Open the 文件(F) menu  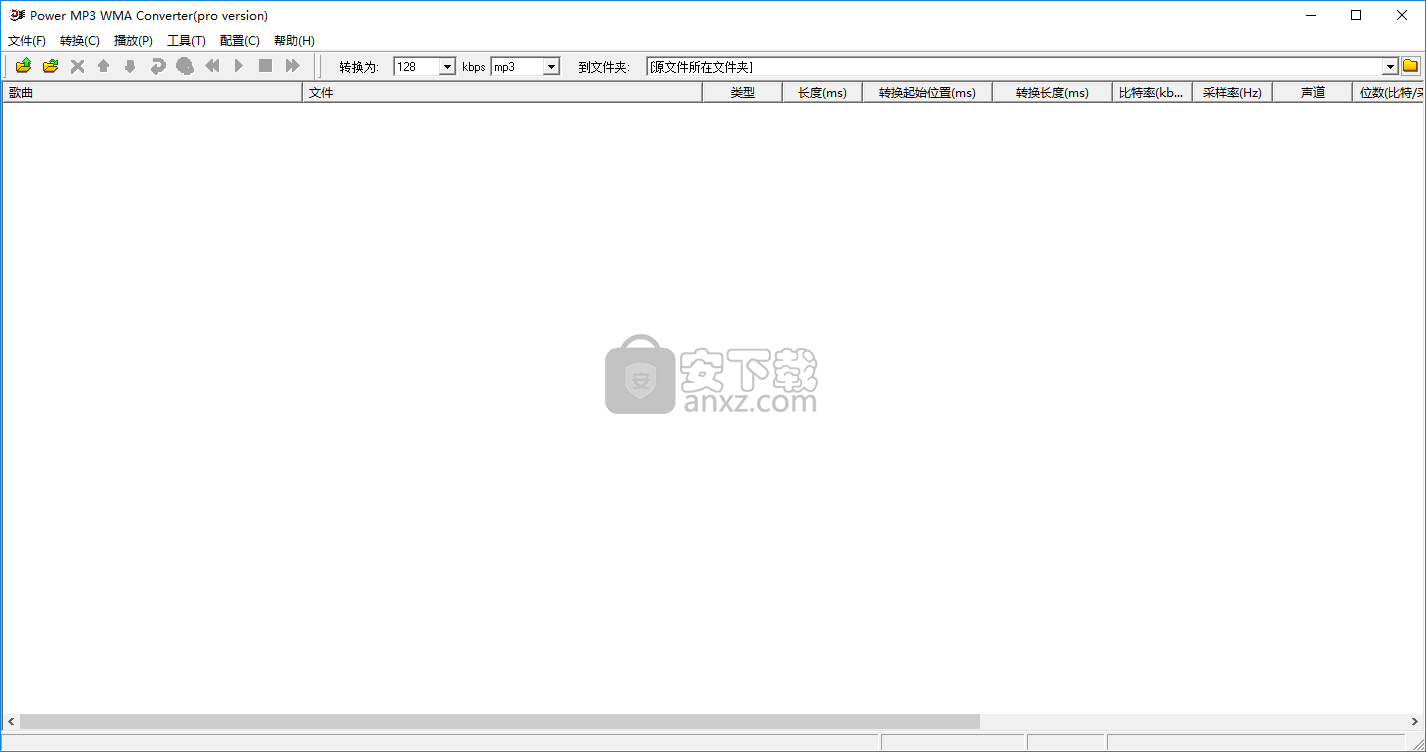27,41
